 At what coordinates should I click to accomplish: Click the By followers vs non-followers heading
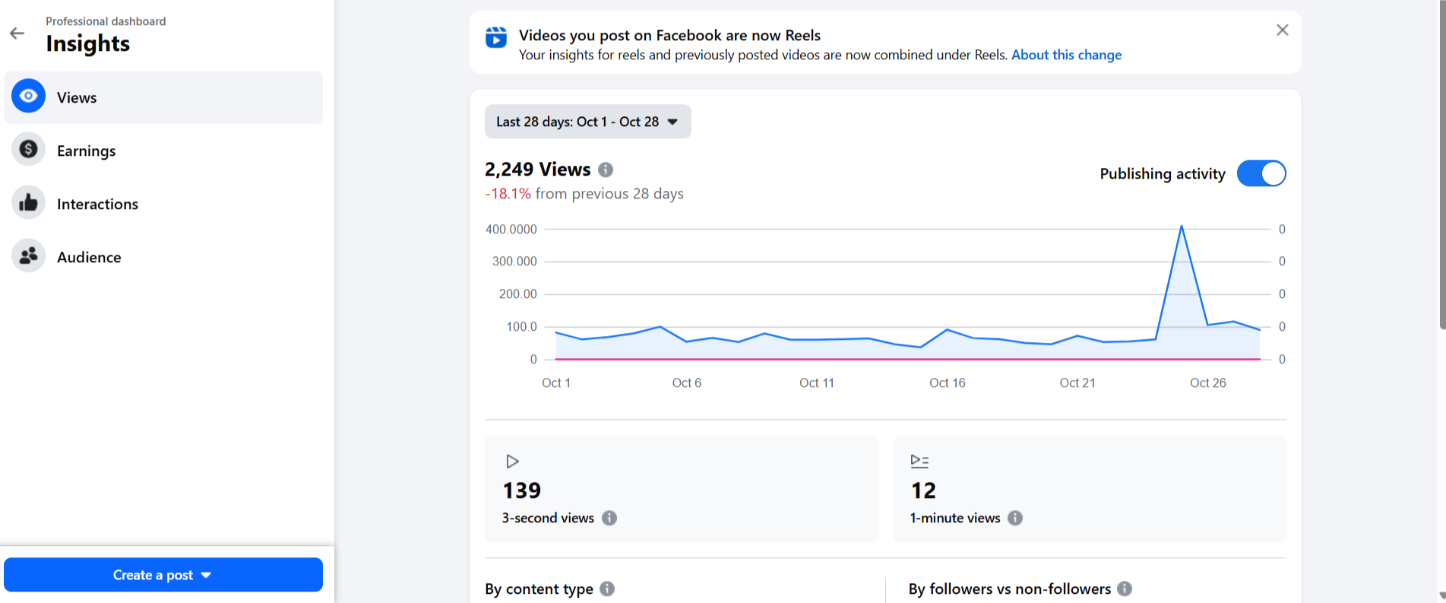(x=1009, y=589)
